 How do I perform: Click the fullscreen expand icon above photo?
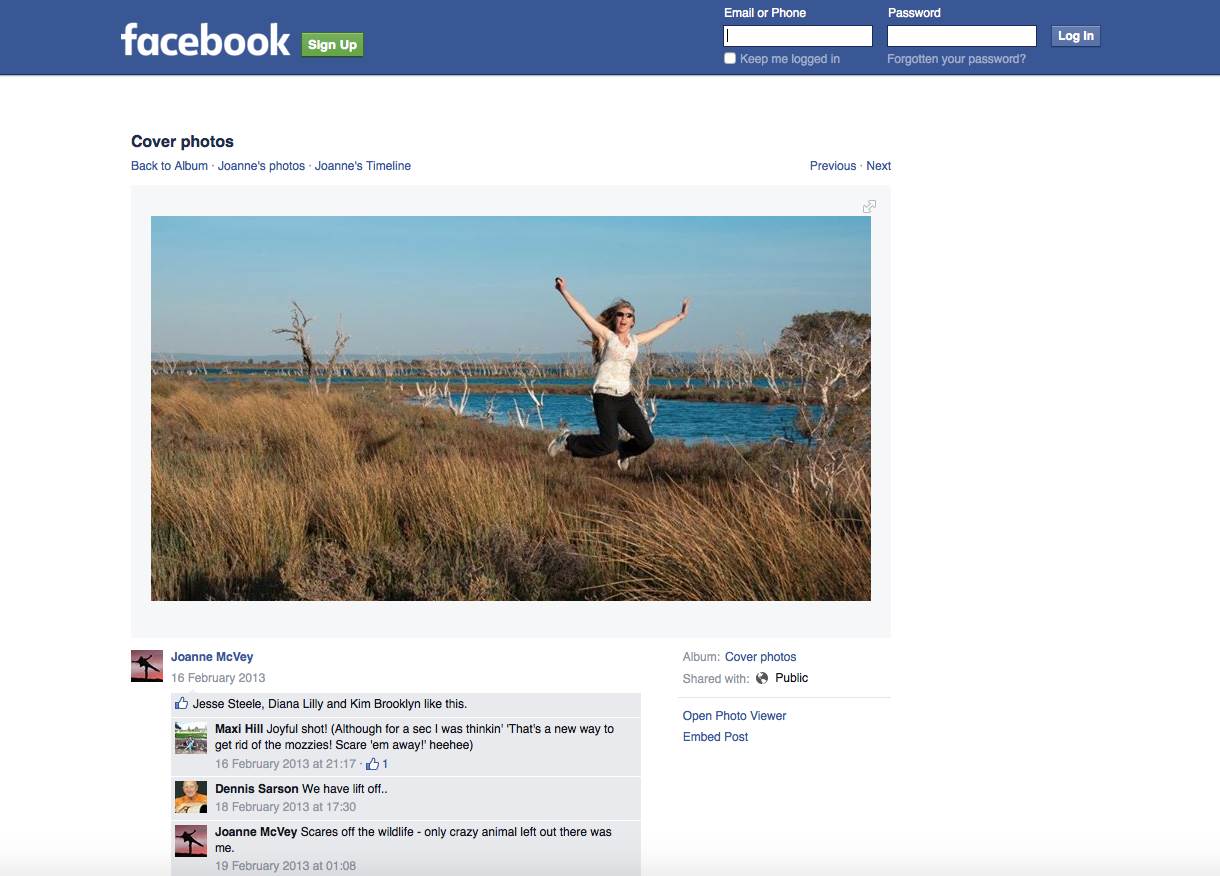click(x=869, y=207)
